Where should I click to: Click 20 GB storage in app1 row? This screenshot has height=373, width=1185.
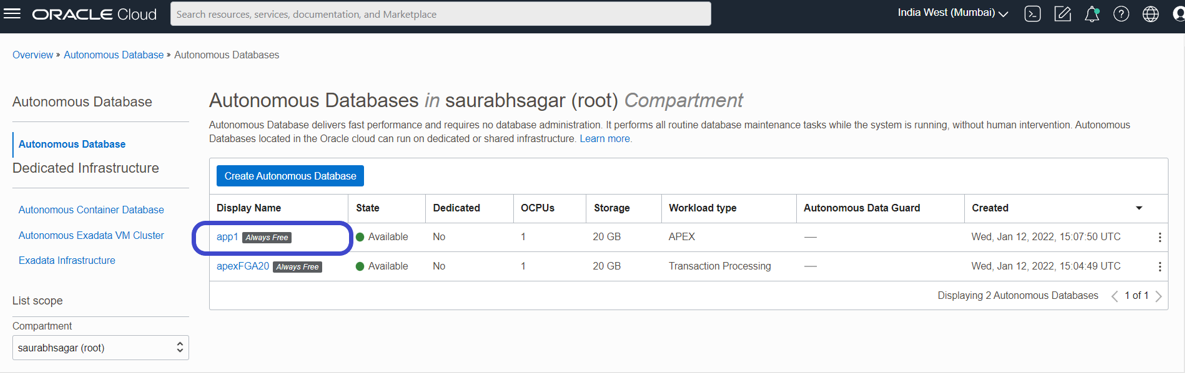click(x=608, y=237)
